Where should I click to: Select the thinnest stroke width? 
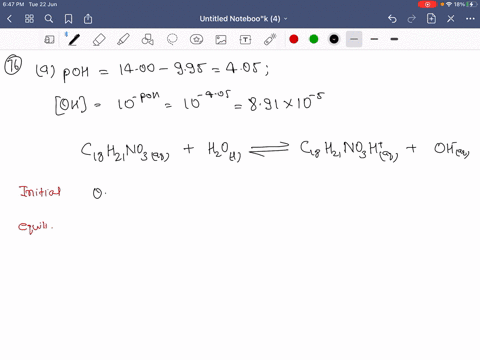[x=354, y=39]
